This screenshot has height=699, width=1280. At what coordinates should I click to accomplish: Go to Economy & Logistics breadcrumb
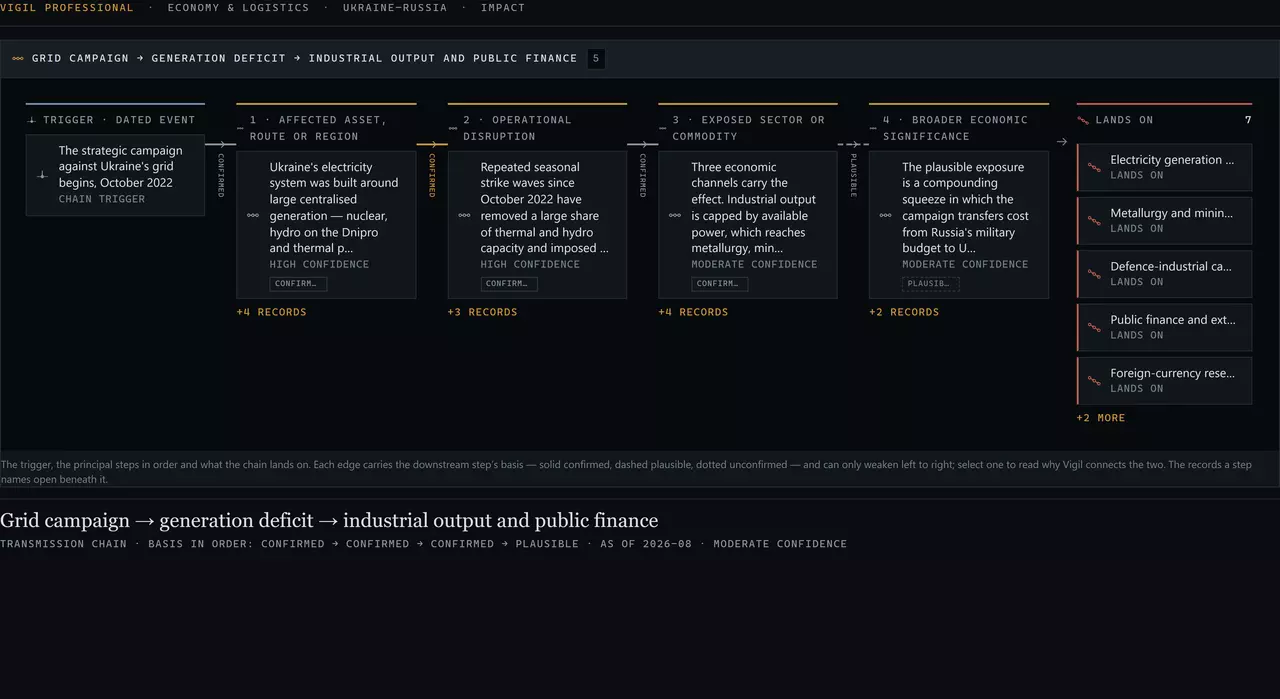coord(238,8)
